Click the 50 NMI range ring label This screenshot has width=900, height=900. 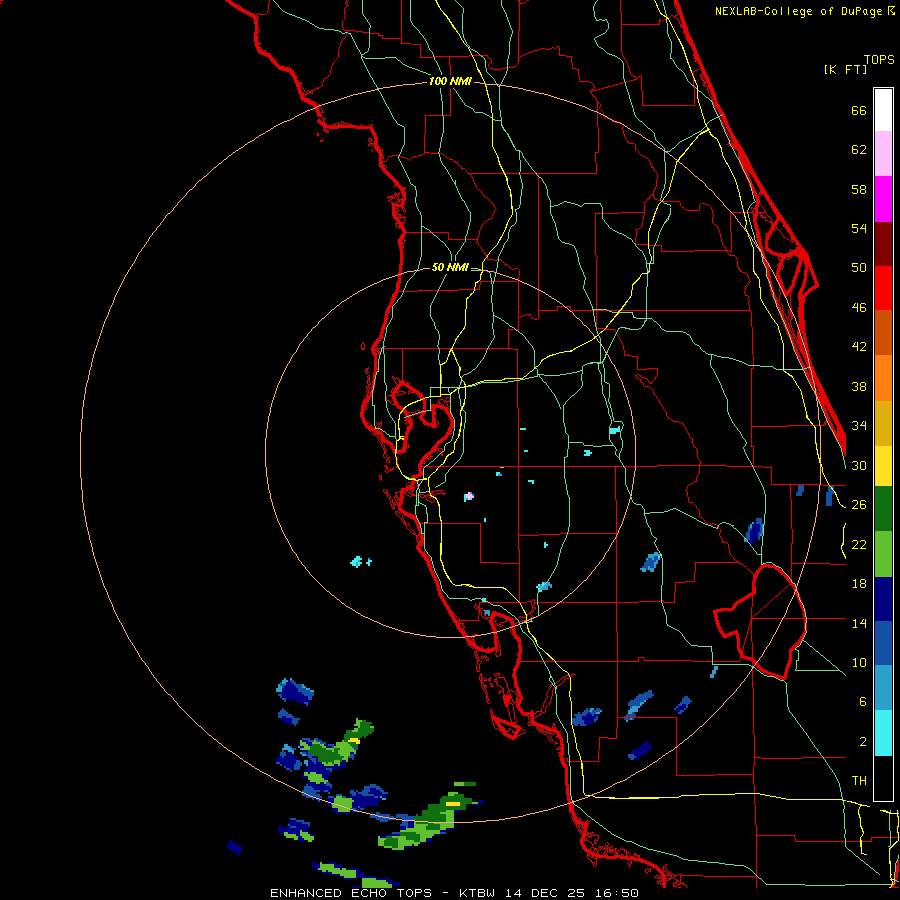coord(451,267)
